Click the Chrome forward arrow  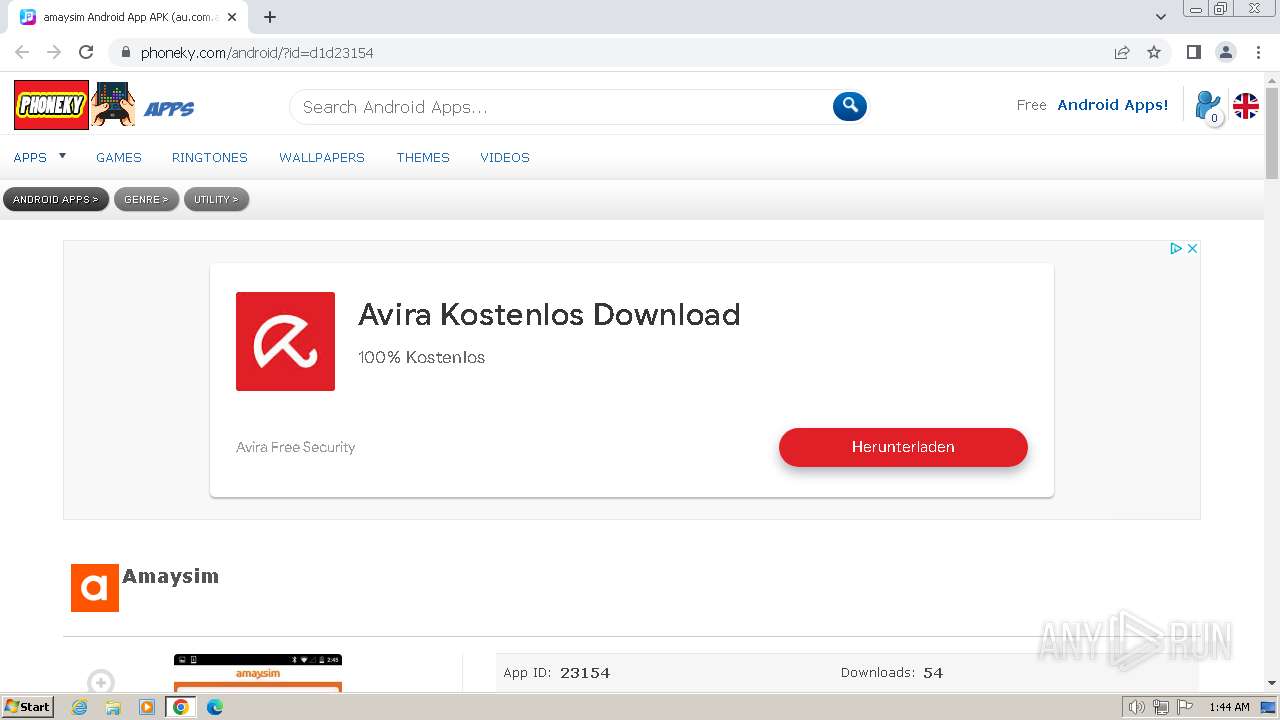coord(54,52)
